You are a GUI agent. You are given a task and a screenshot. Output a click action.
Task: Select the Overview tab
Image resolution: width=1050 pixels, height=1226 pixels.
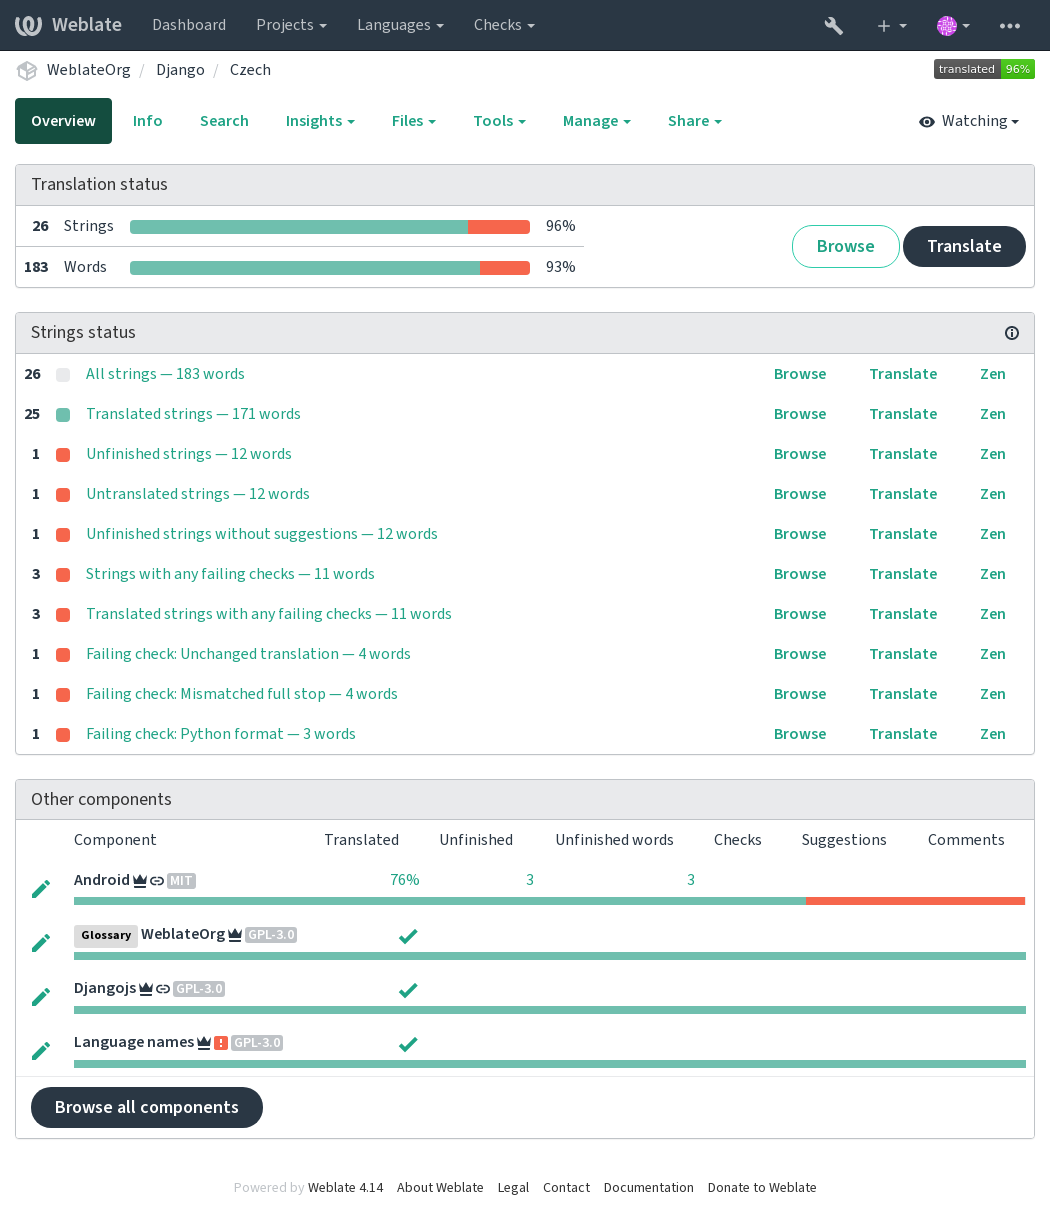pos(63,121)
